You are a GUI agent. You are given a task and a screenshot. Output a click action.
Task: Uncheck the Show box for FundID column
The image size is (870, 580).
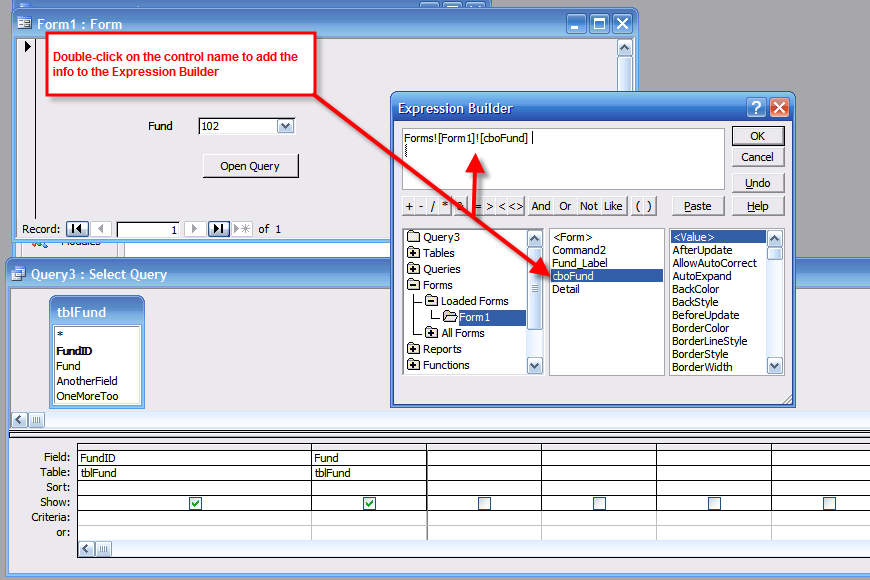coord(195,503)
